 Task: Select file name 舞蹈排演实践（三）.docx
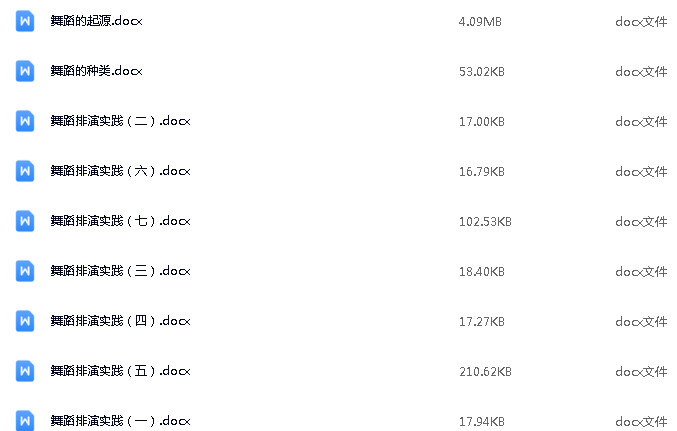(120, 271)
